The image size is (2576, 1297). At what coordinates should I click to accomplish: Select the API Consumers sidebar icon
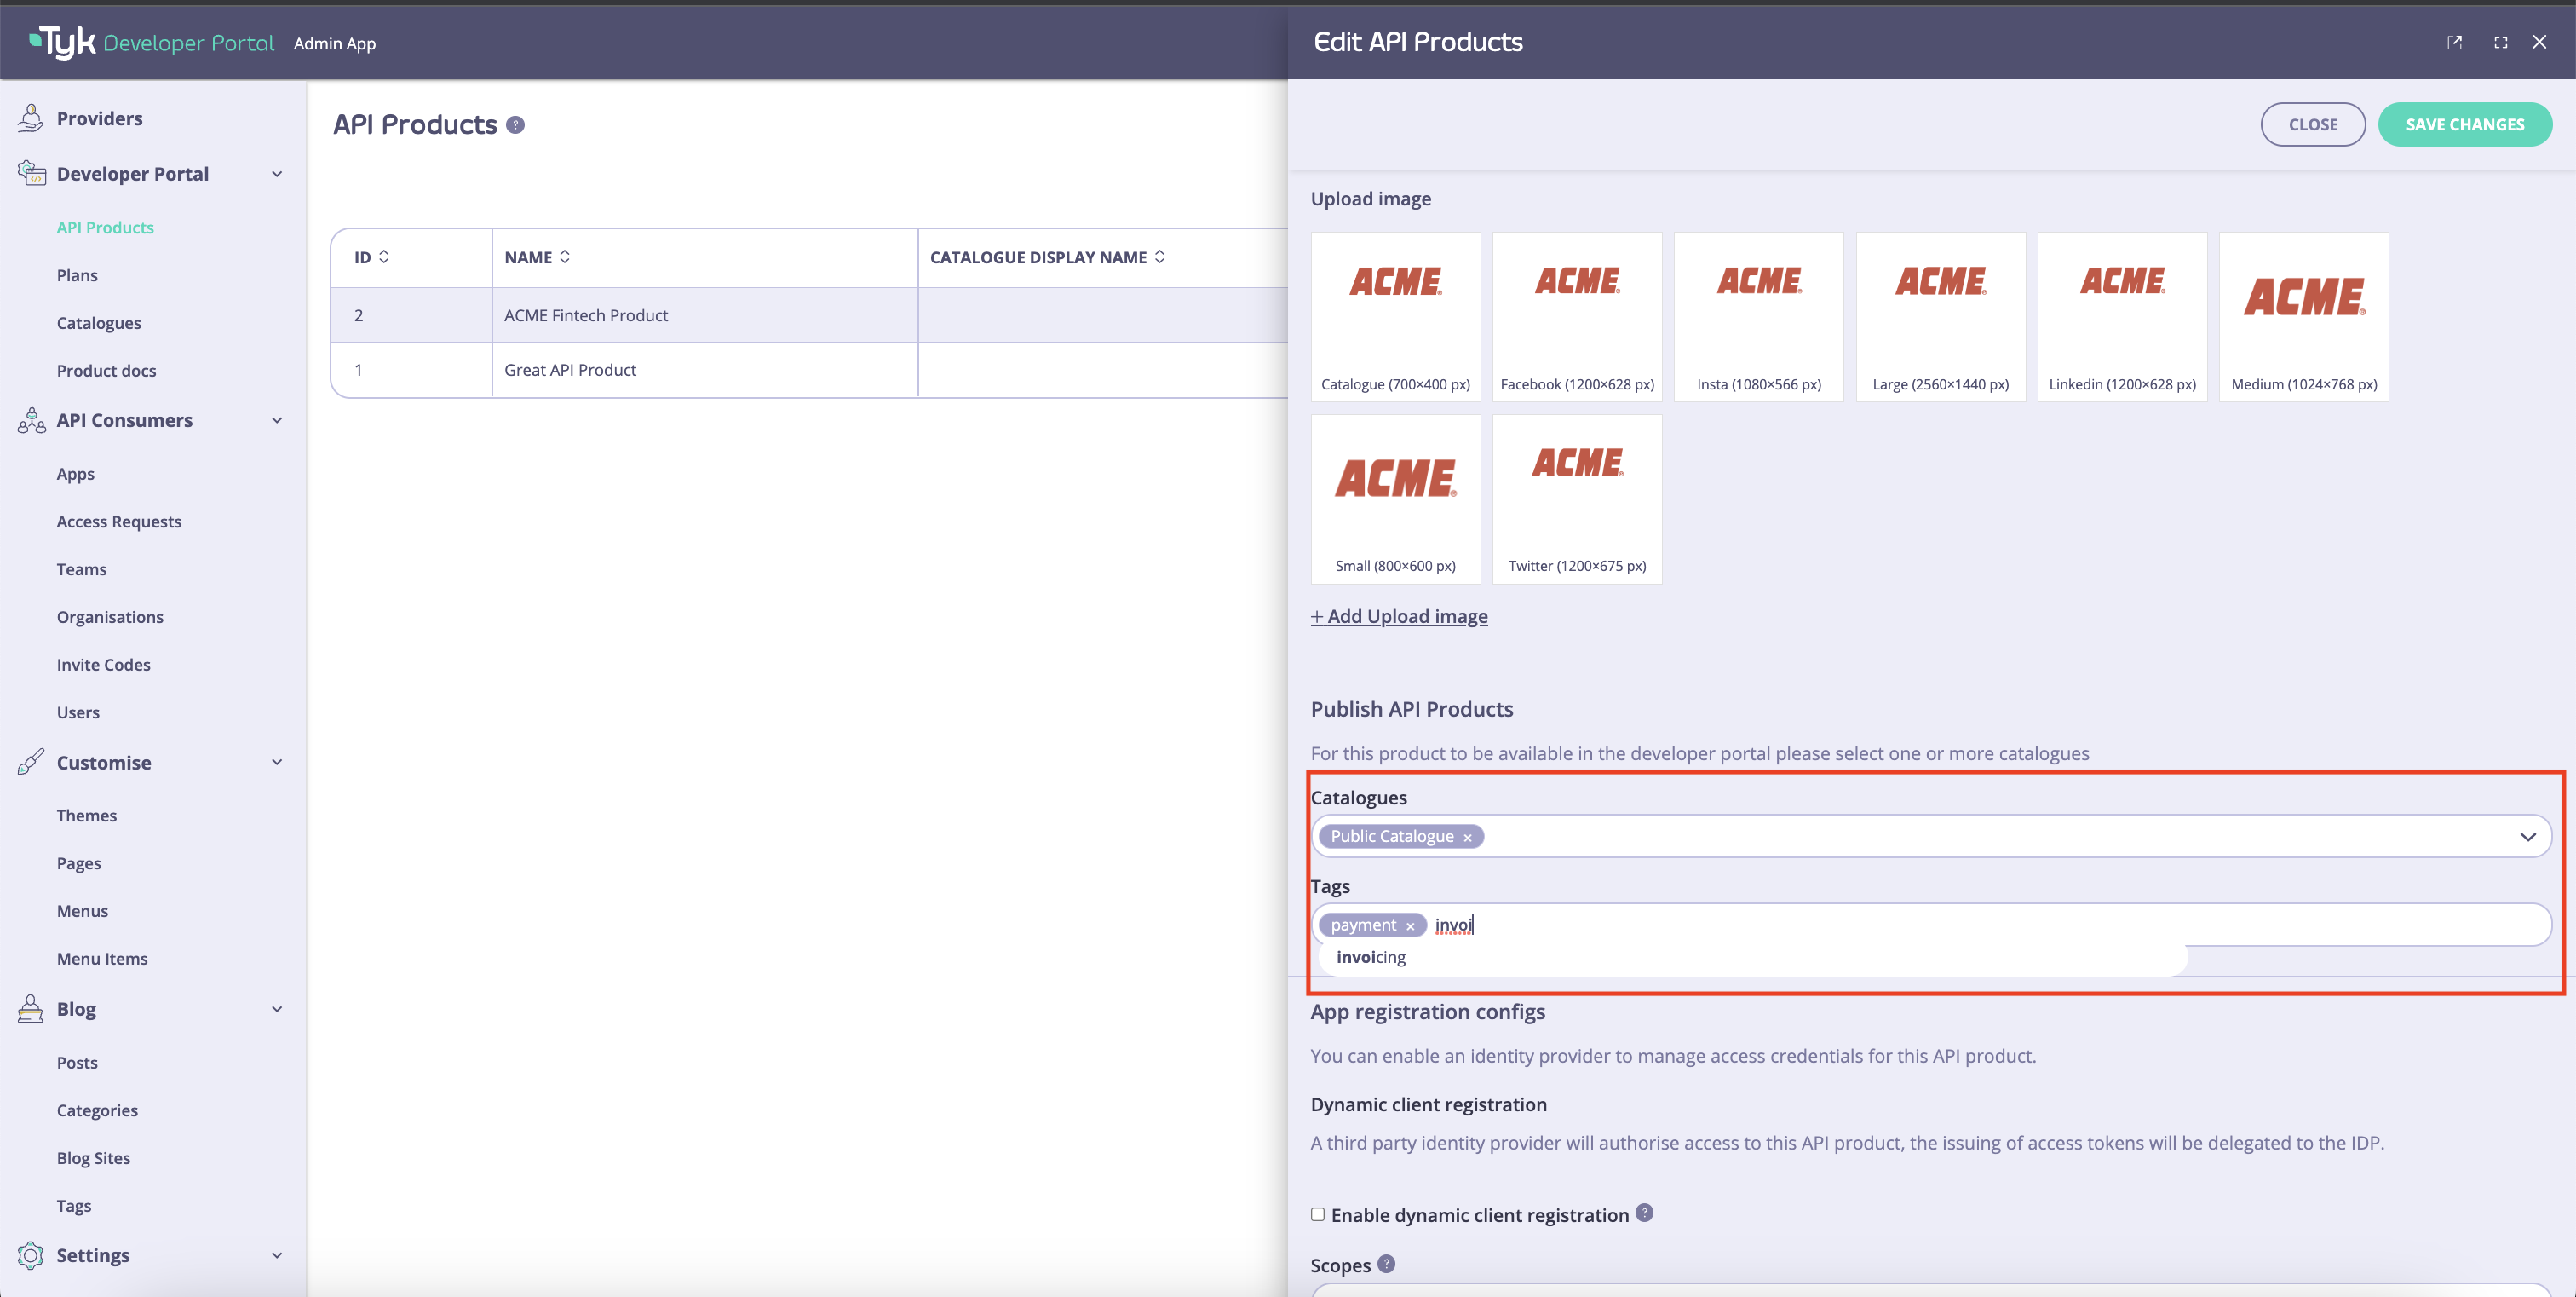click(x=31, y=421)
